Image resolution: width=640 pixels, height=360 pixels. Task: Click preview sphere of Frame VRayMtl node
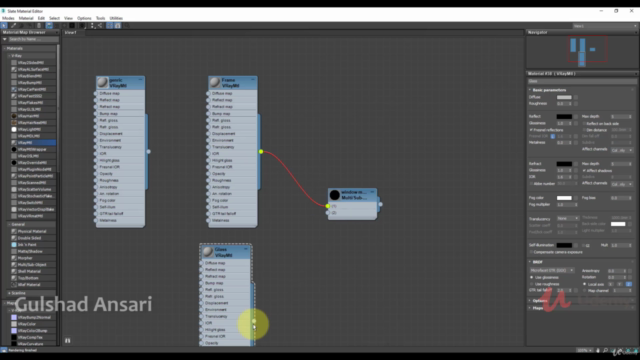tap(215, 82)
